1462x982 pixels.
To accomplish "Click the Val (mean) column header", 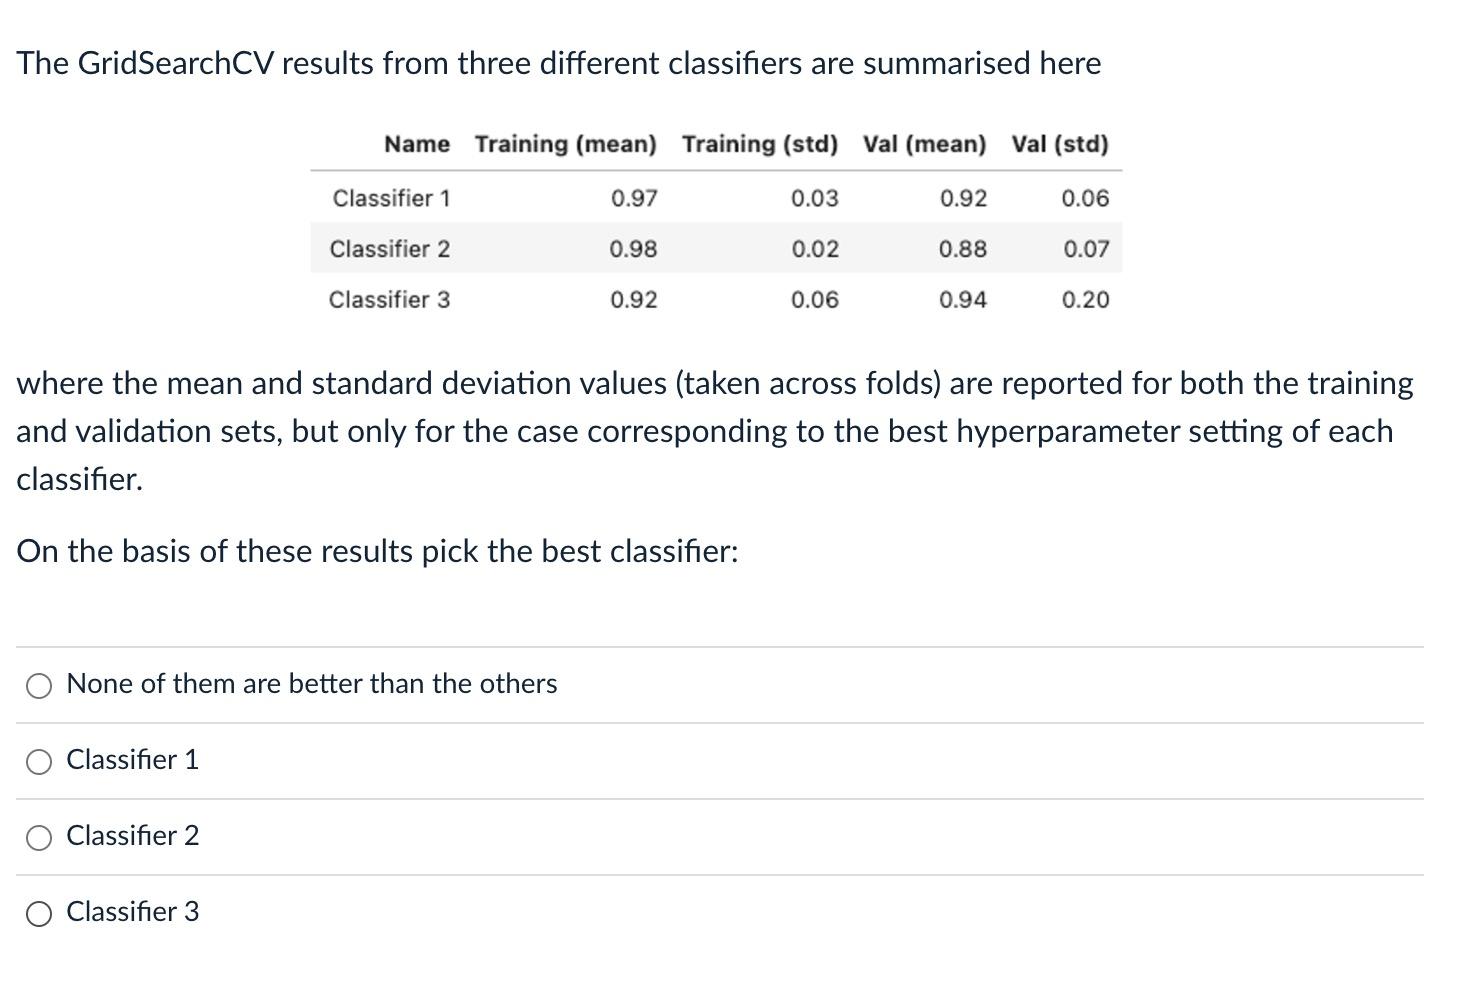I will tap(925, 144).
